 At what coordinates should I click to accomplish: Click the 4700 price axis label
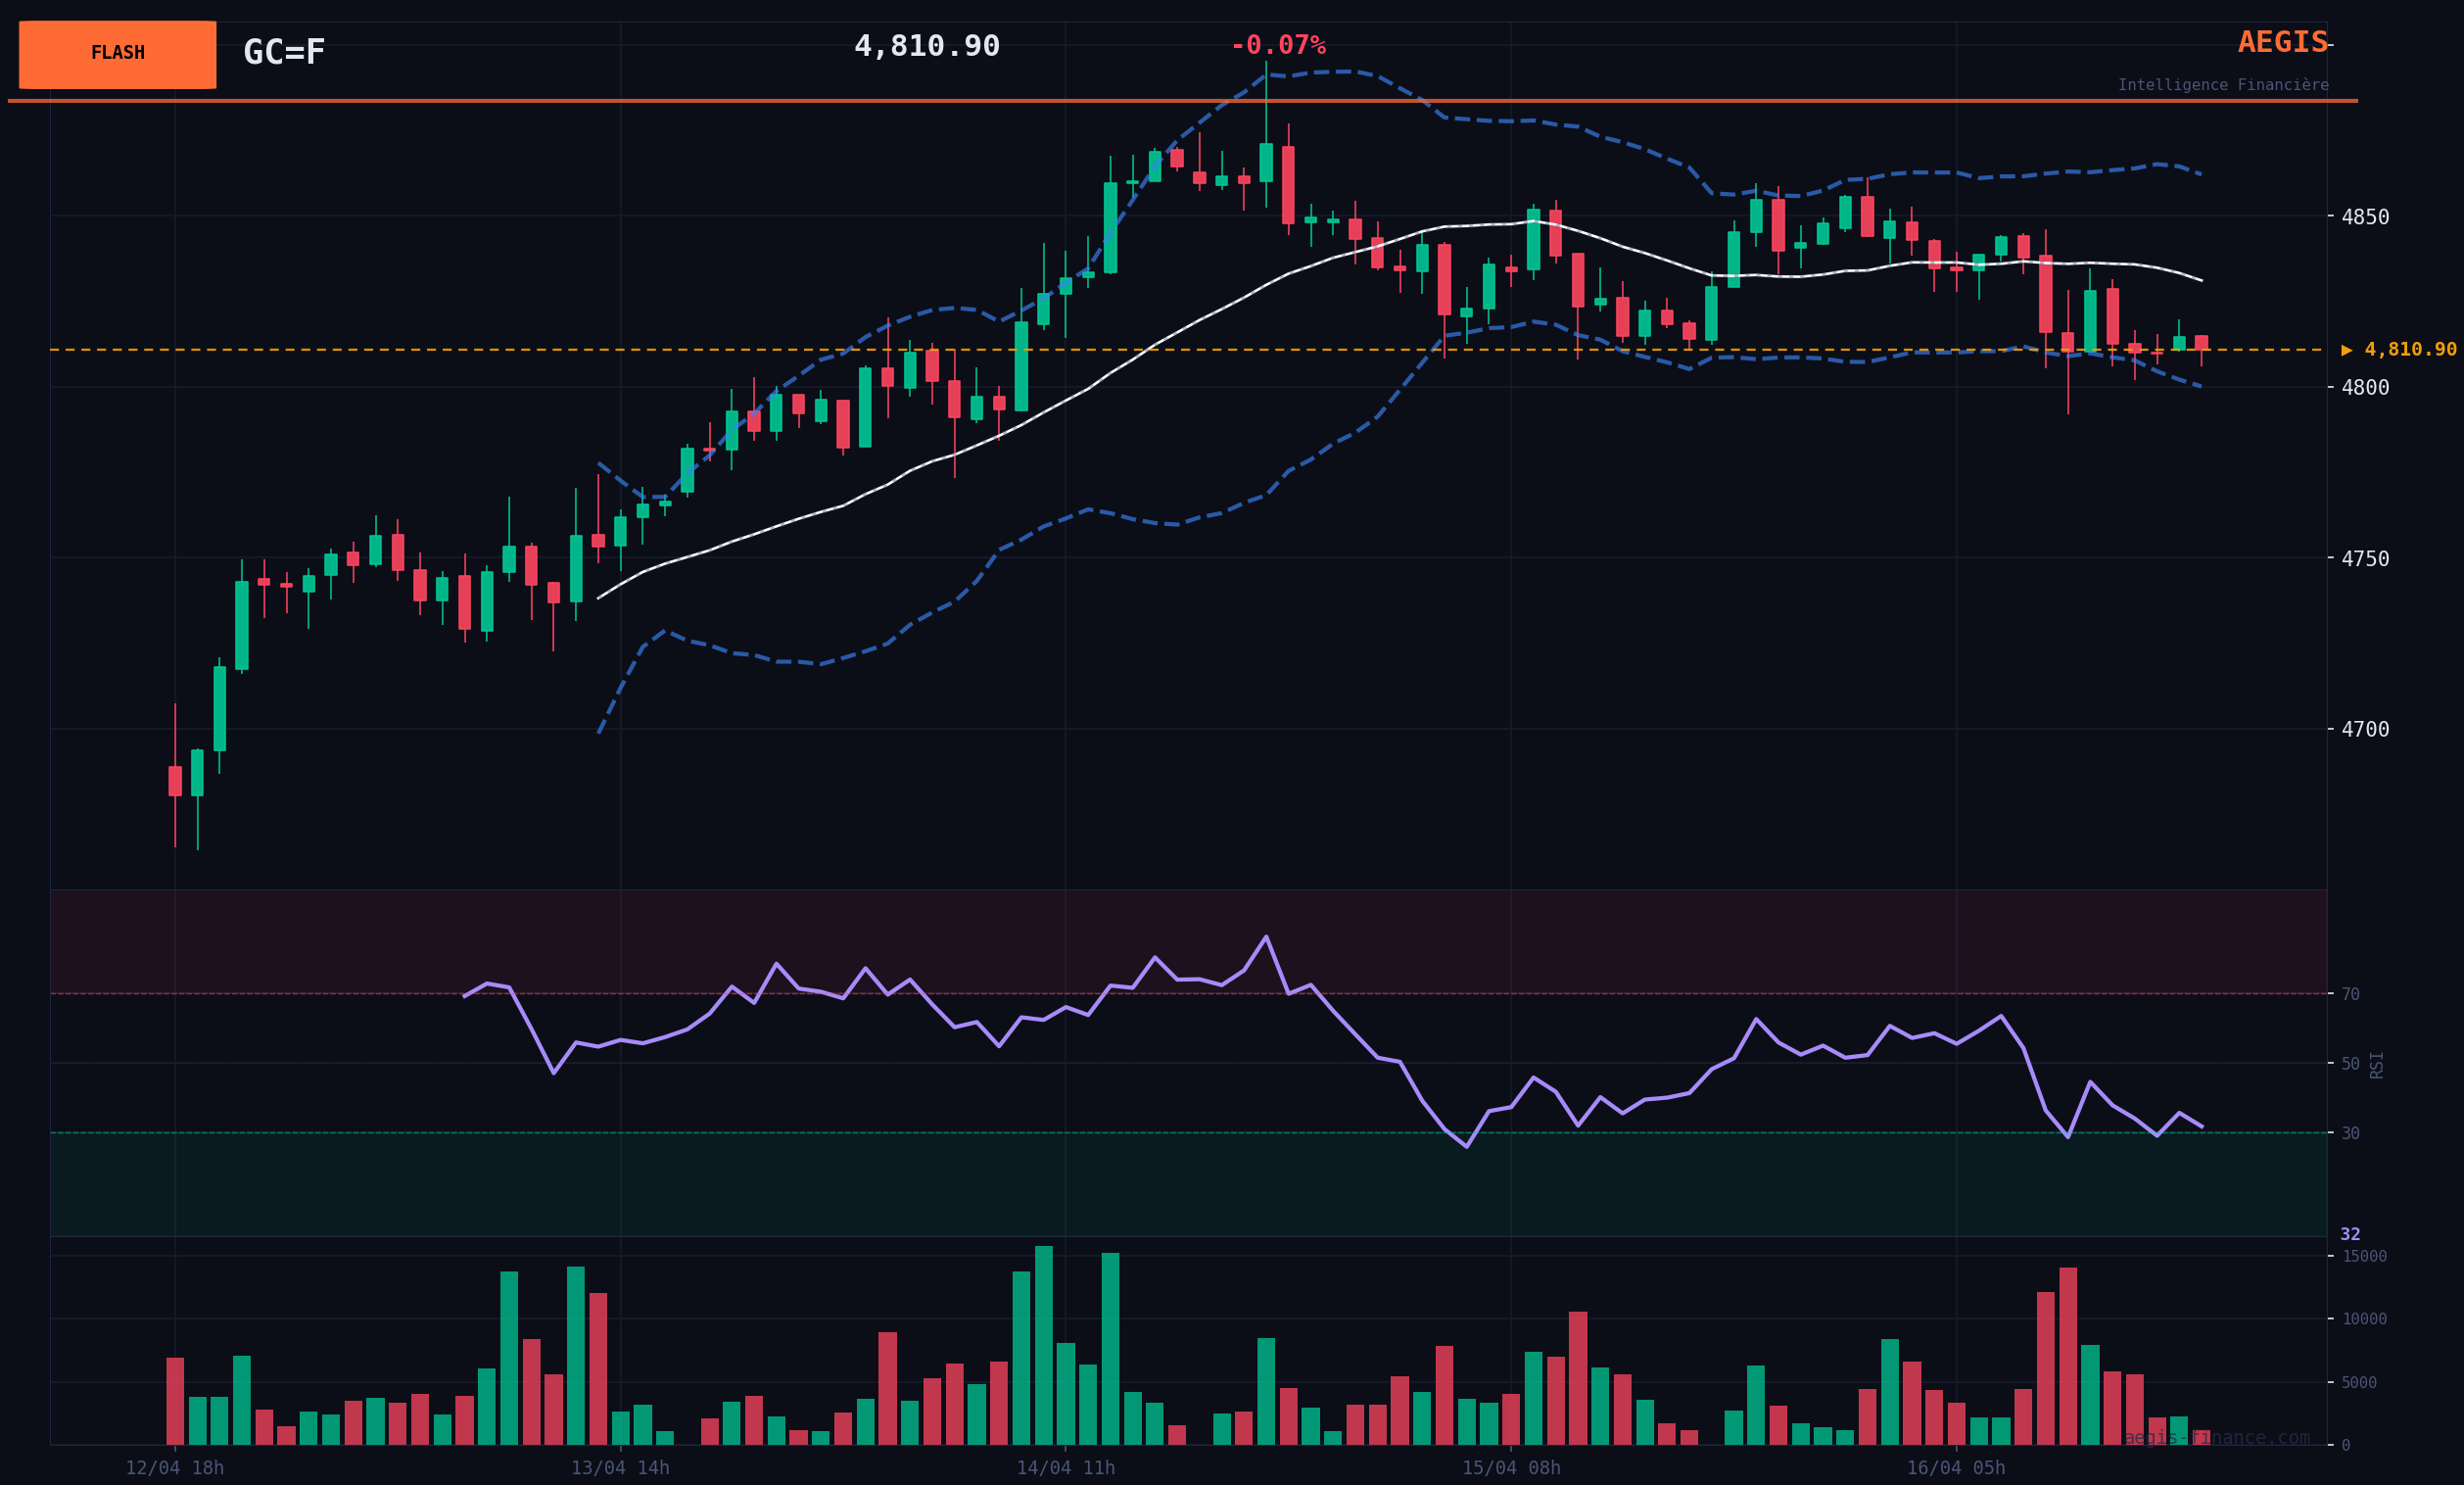2364,729
